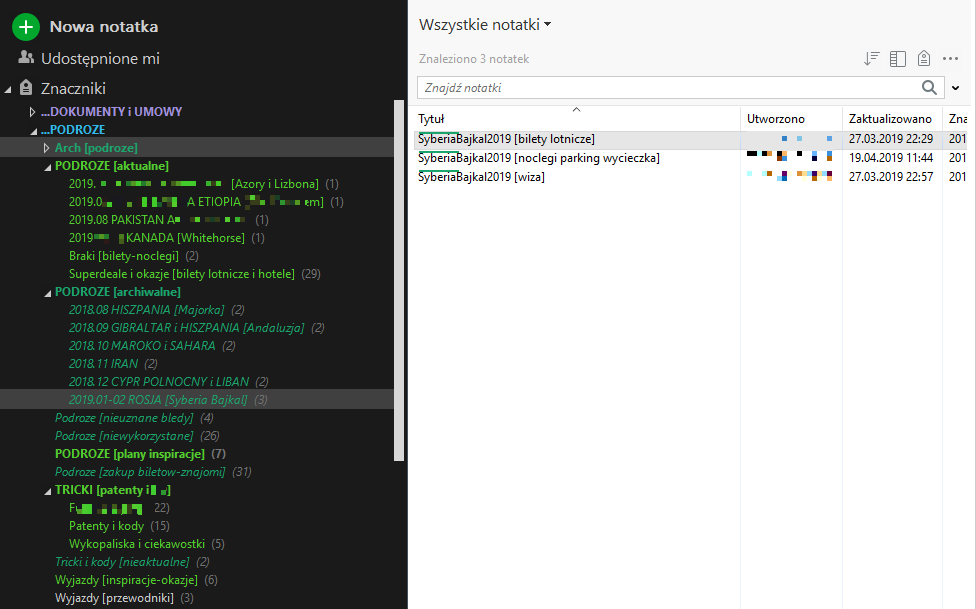Screen dimensions: 976x609
Task: Select 2018.09 GIBRALTAR i HISZPANIA tag
Action: [187, 328]
